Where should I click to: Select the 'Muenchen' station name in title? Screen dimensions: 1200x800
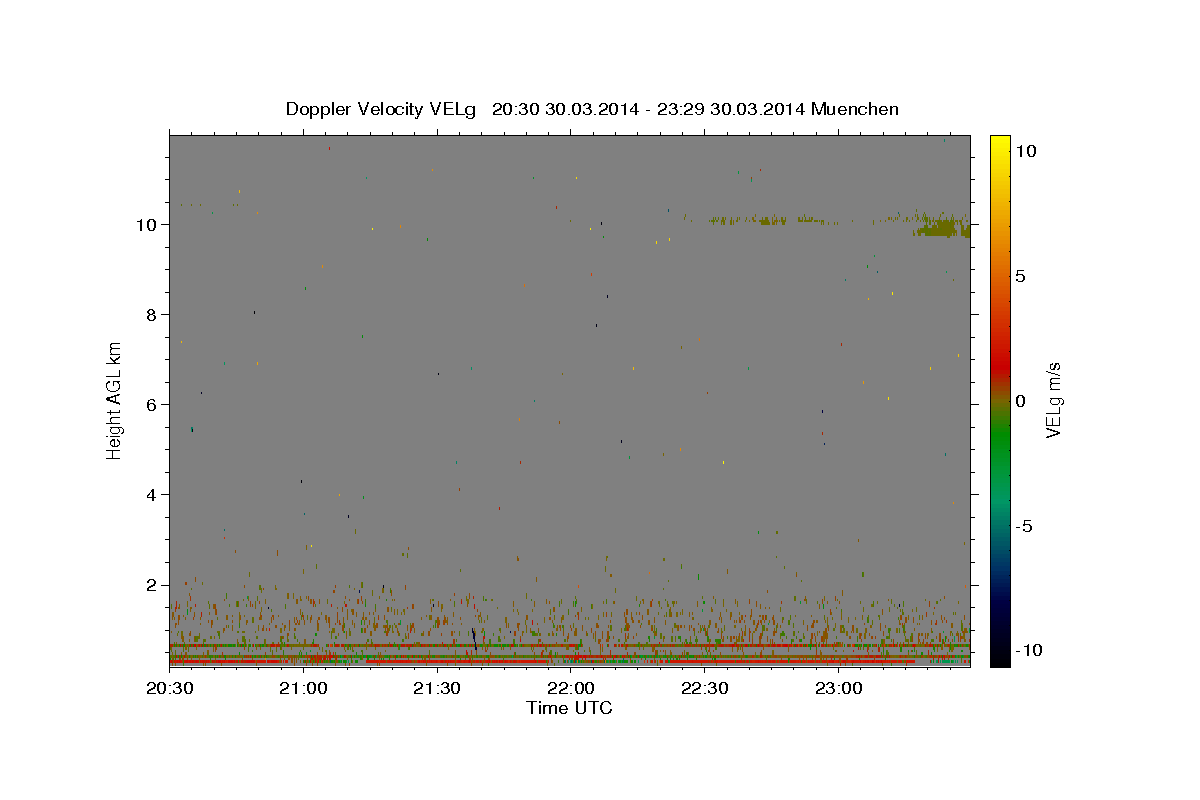[855, 109]
